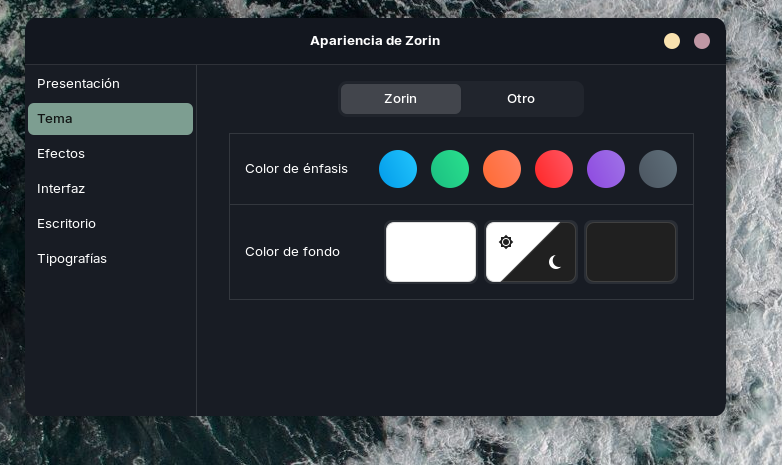
Task: Open the Tipografías section
Action: 110,258
